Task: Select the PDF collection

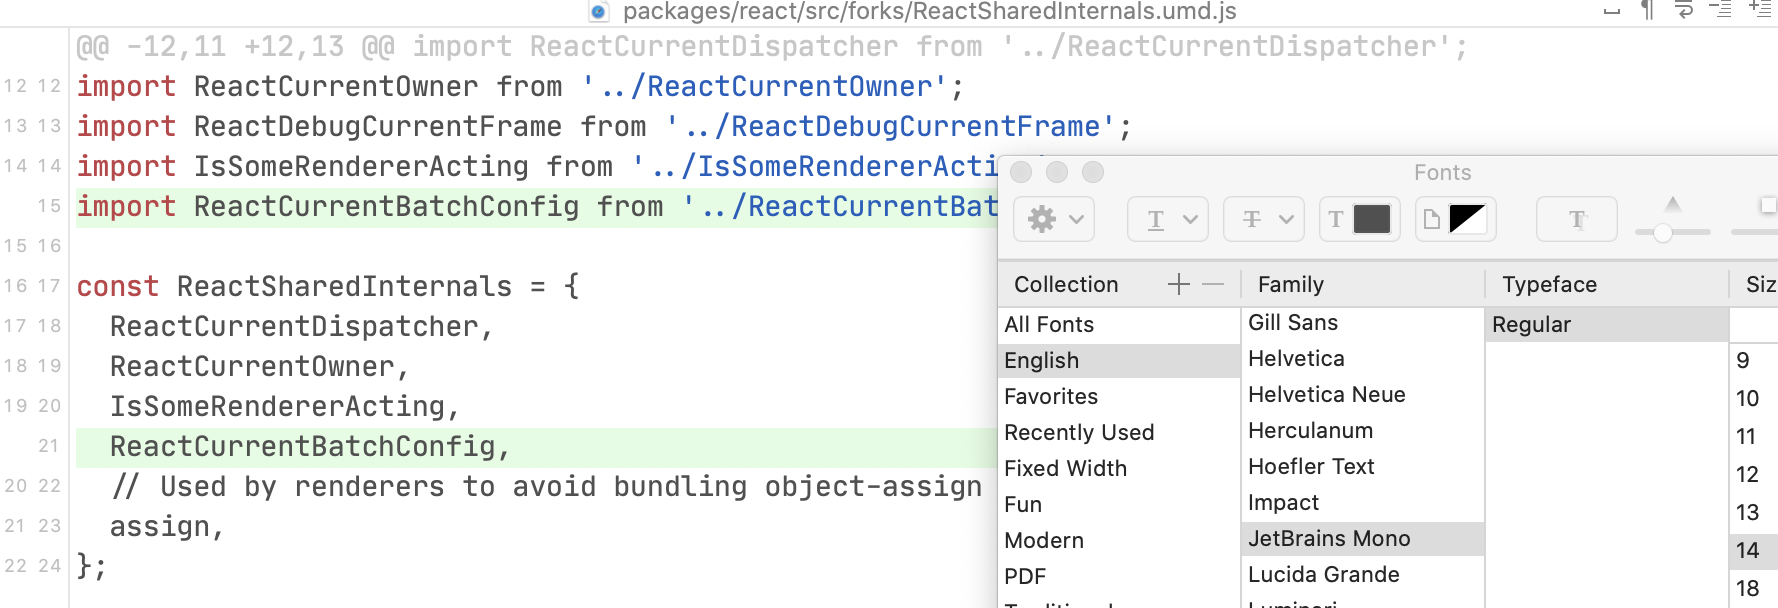Action: pyautogui.click(x=1119, y=576)
